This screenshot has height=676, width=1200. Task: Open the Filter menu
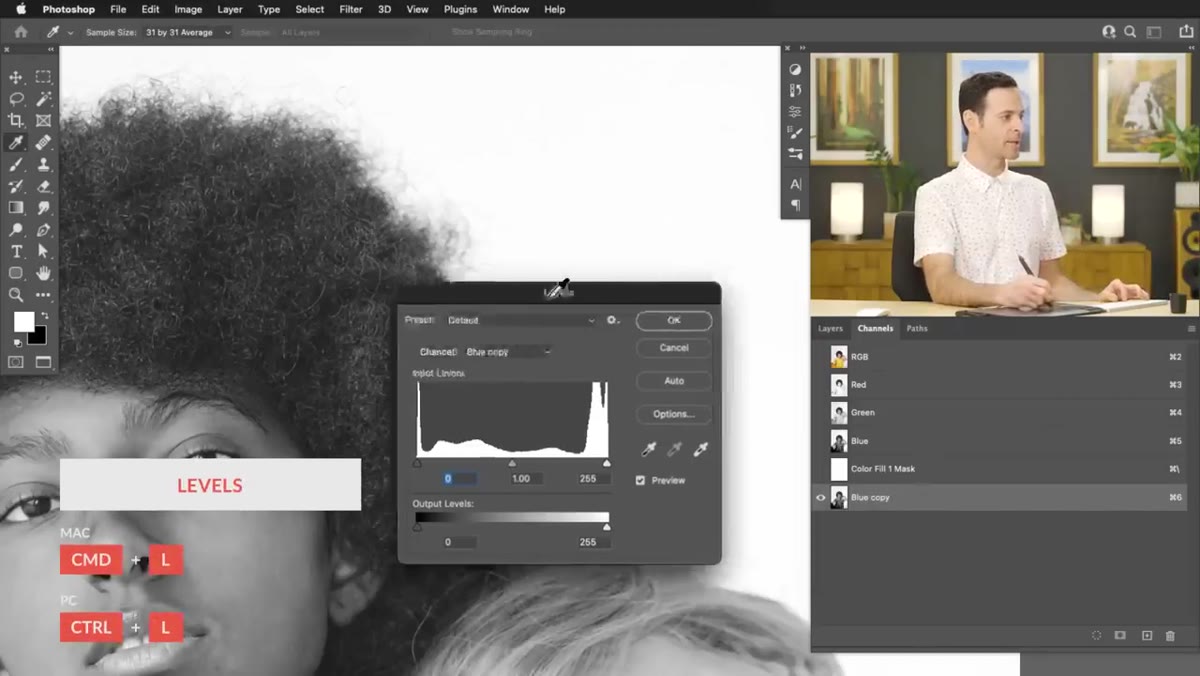point(351,9)
